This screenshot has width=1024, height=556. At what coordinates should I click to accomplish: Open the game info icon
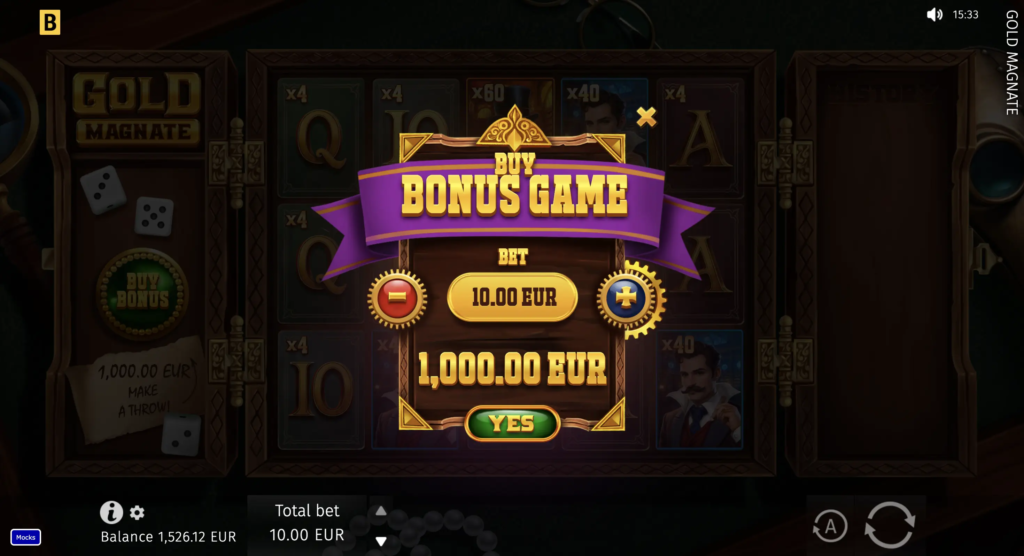coord(111,512)
